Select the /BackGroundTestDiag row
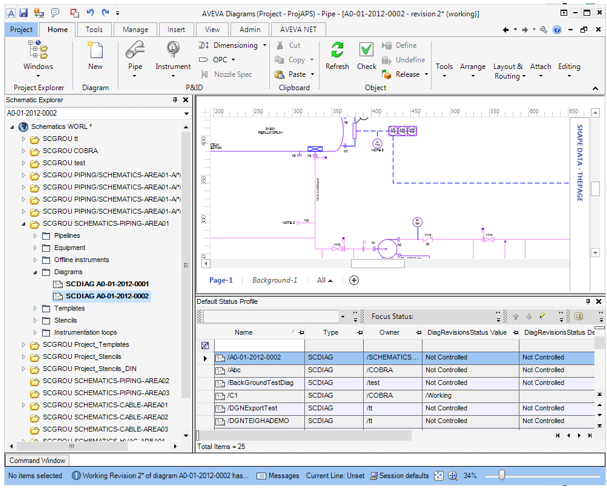 coord(405,383)
